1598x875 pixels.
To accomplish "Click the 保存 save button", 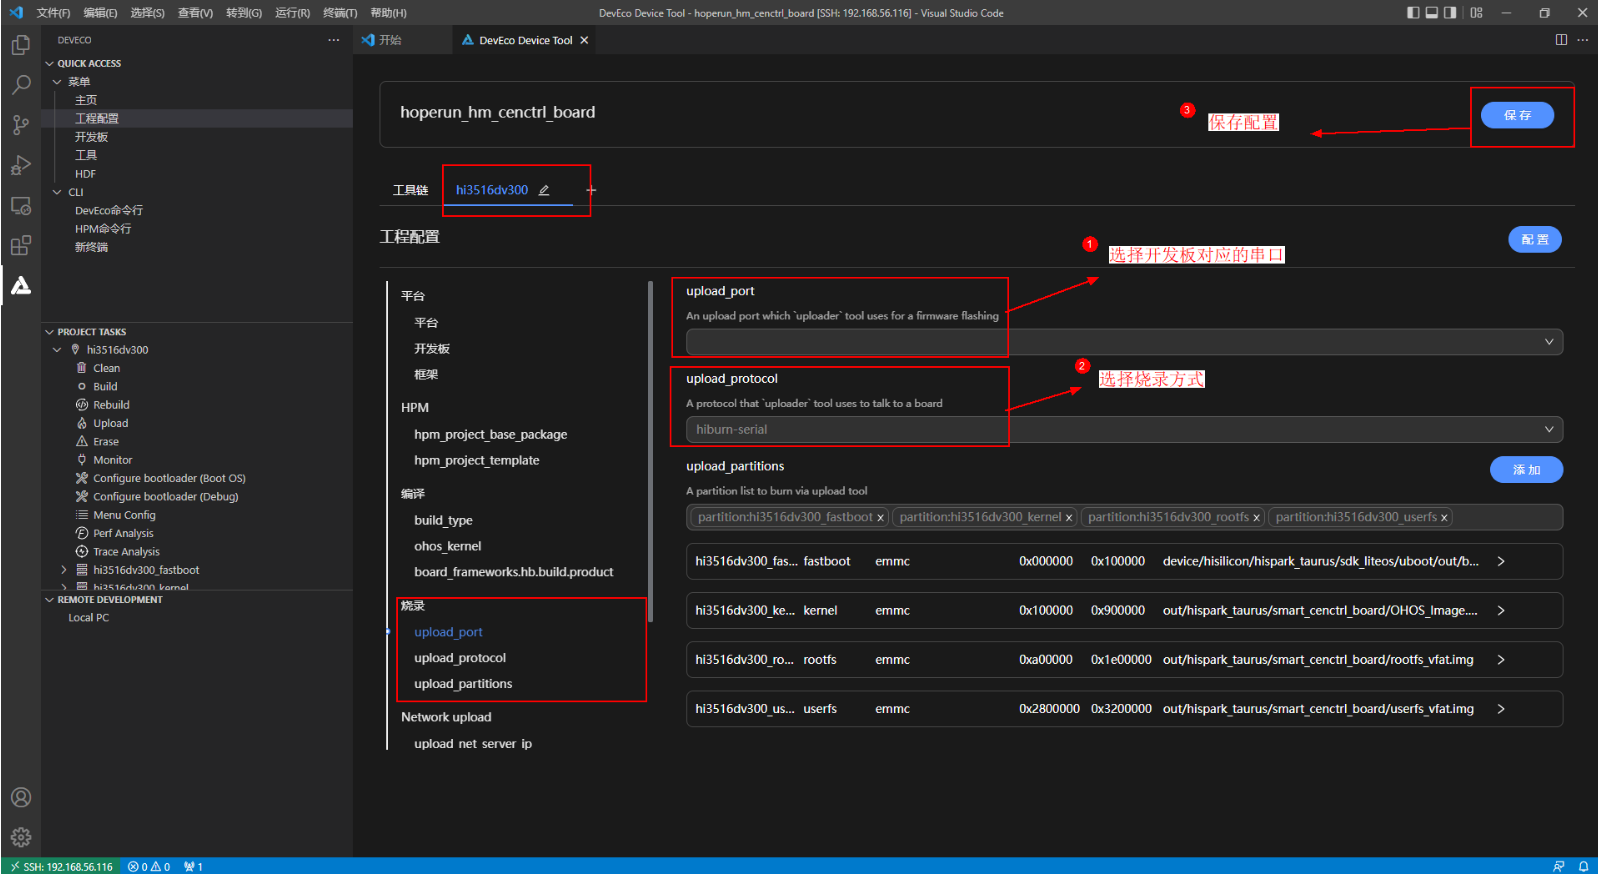I will point(1517,115).
